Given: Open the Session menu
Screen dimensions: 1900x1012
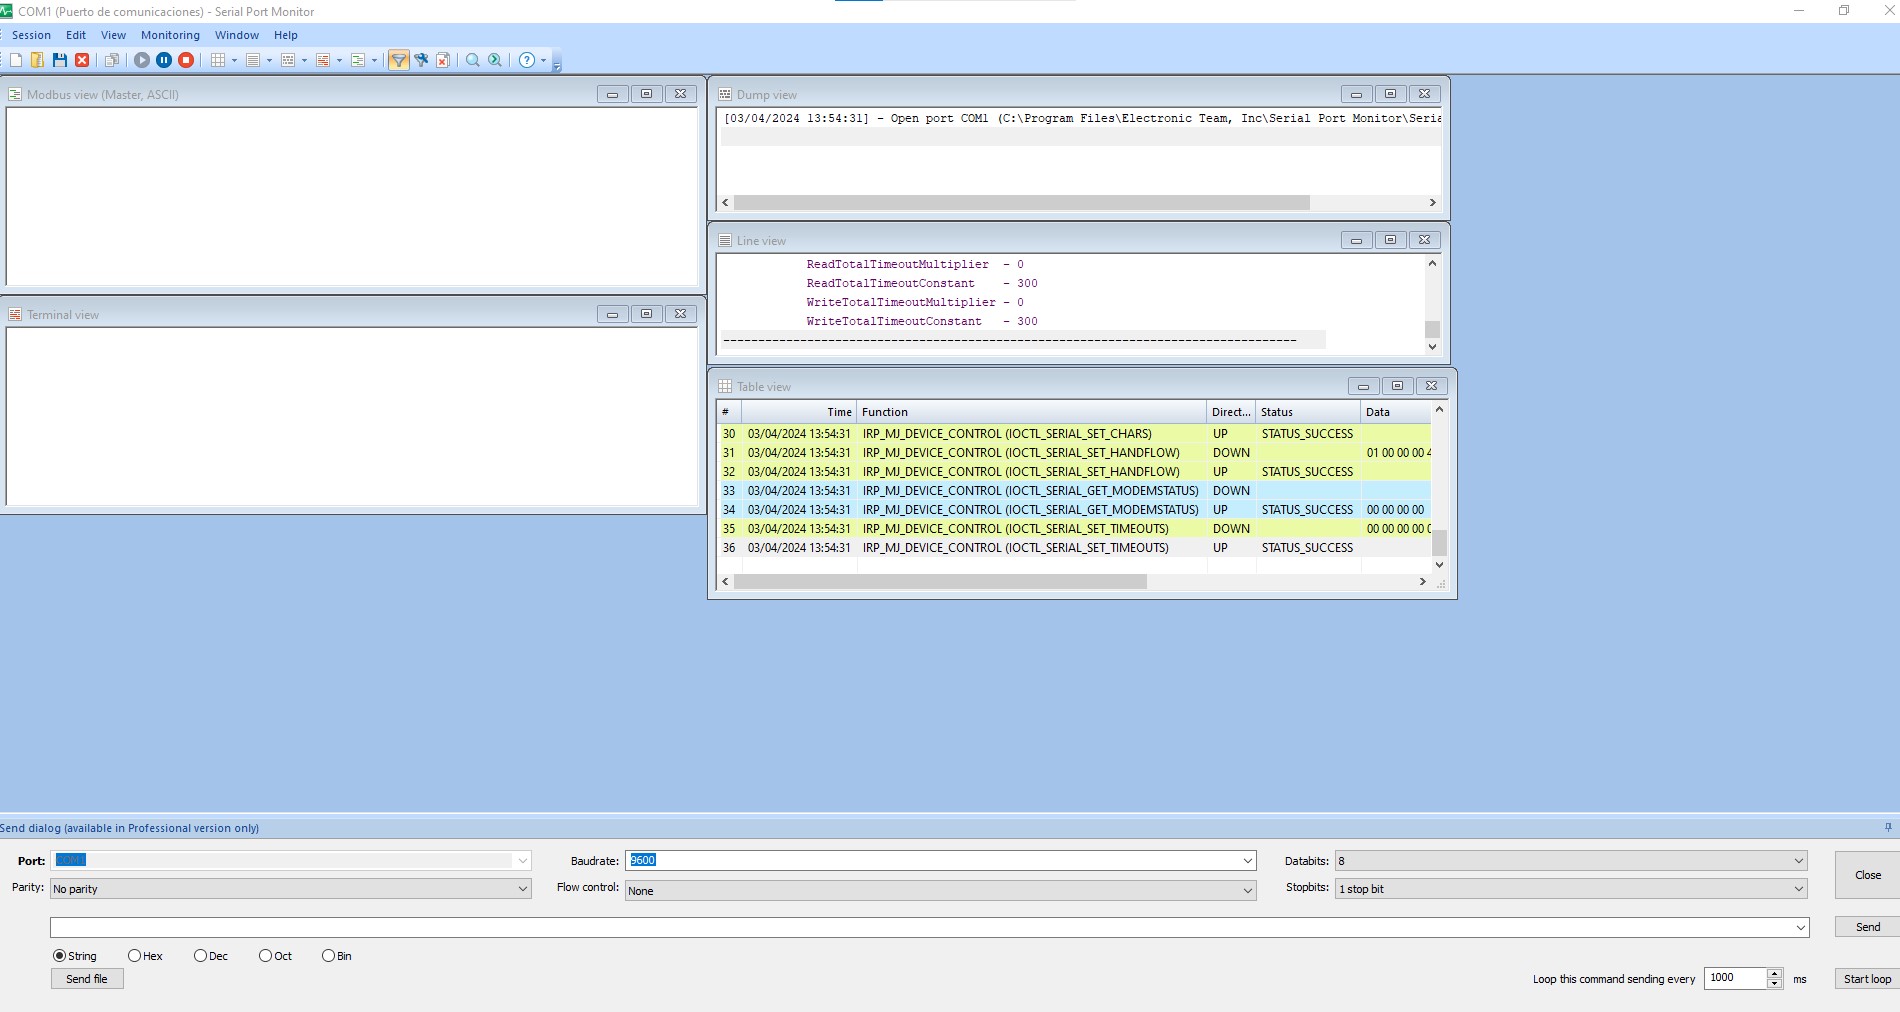Looking at the screenshot, I should 31,35.
